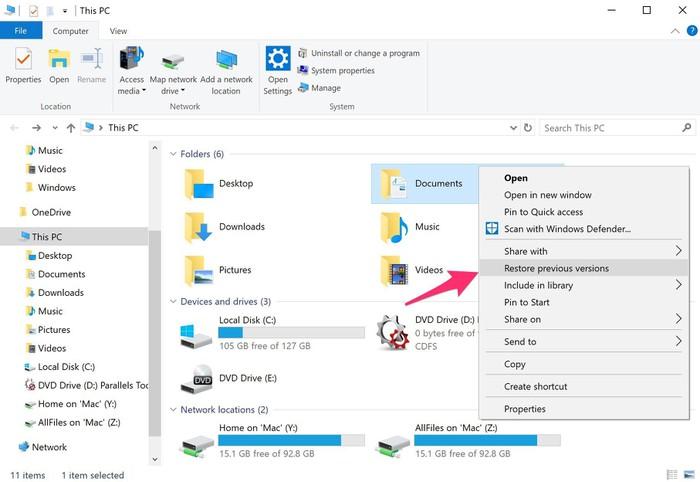Click the Access media icon

coord(131,71)
